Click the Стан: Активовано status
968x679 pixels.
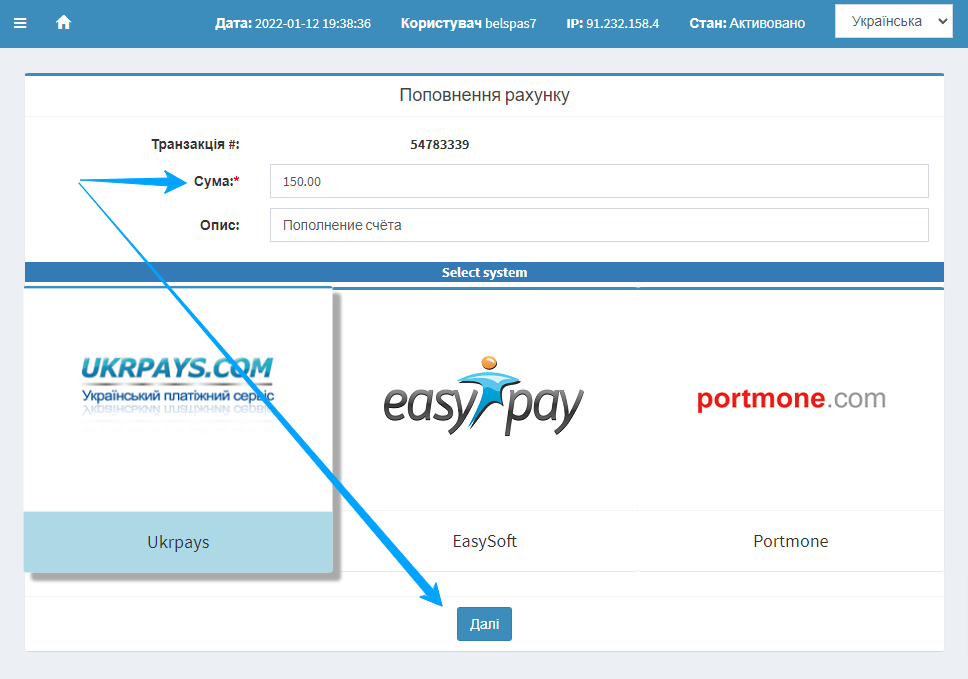click(x=747, y=23)
